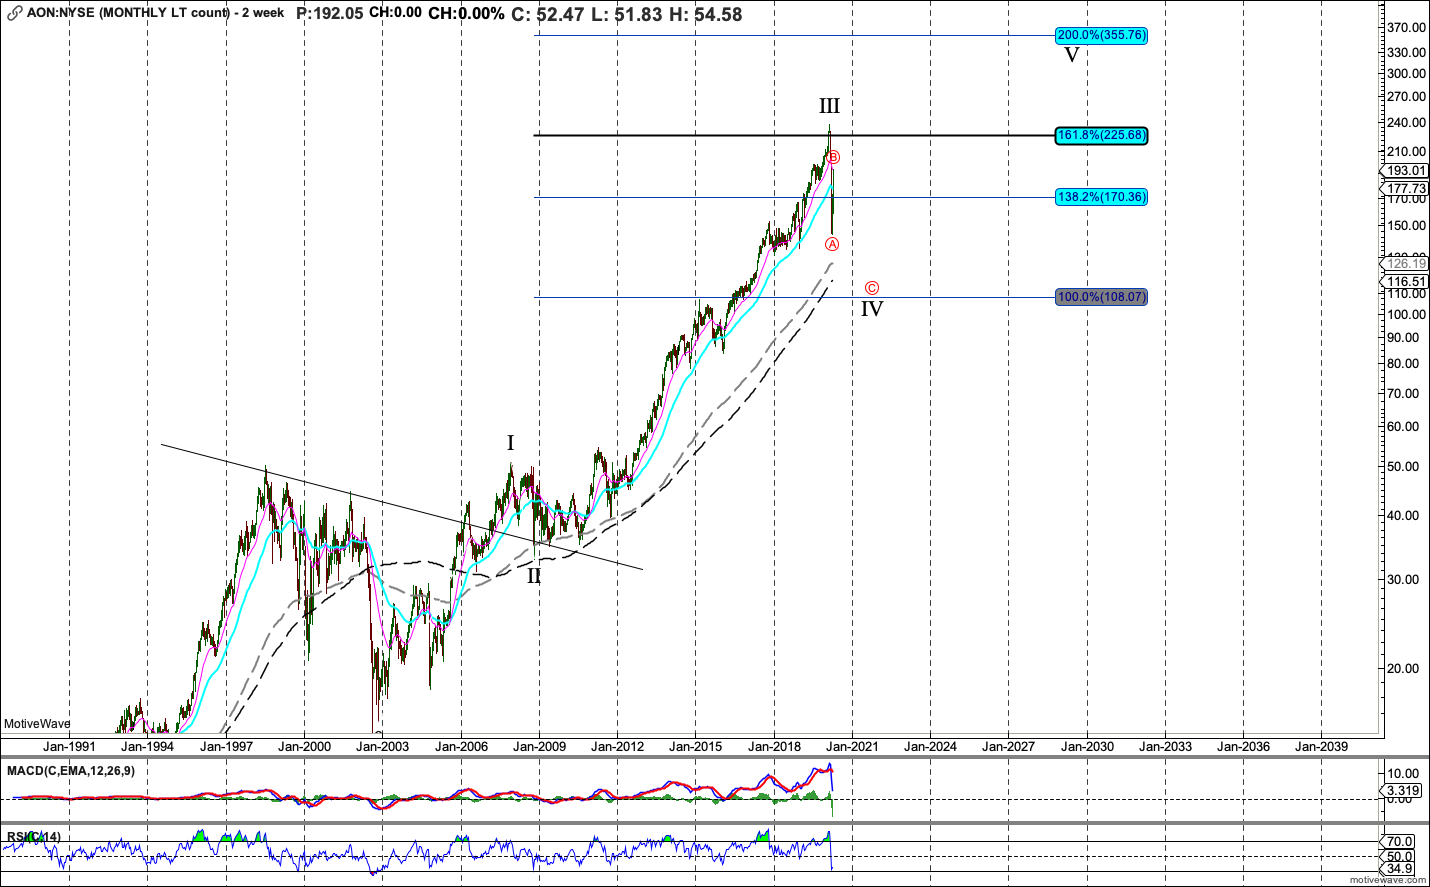The height and width of the screenshot is (887, 1430).
Task: Click the 200.0%(355.76) Fibonacci label
Action: coord(1101,35)
